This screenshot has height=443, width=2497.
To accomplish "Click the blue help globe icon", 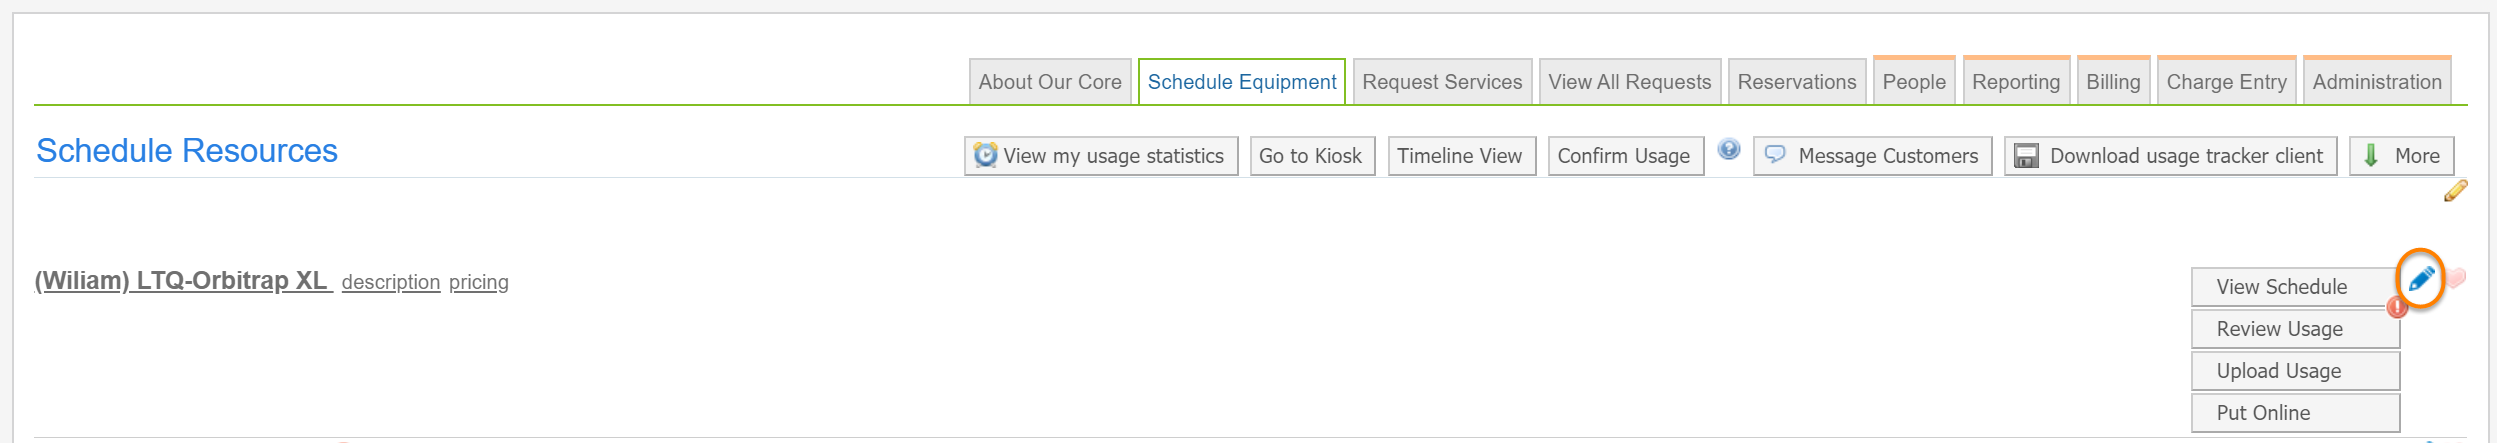I will point(1729,150).
